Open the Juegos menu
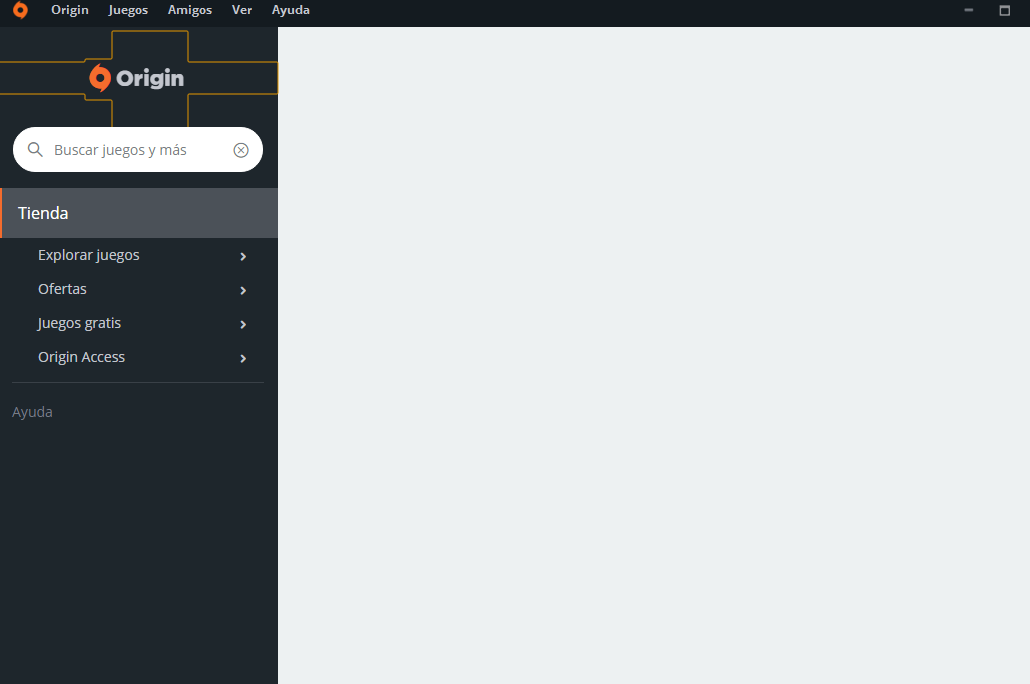Viewport: 1030px width, 684px height. click(x=128, y=10)
